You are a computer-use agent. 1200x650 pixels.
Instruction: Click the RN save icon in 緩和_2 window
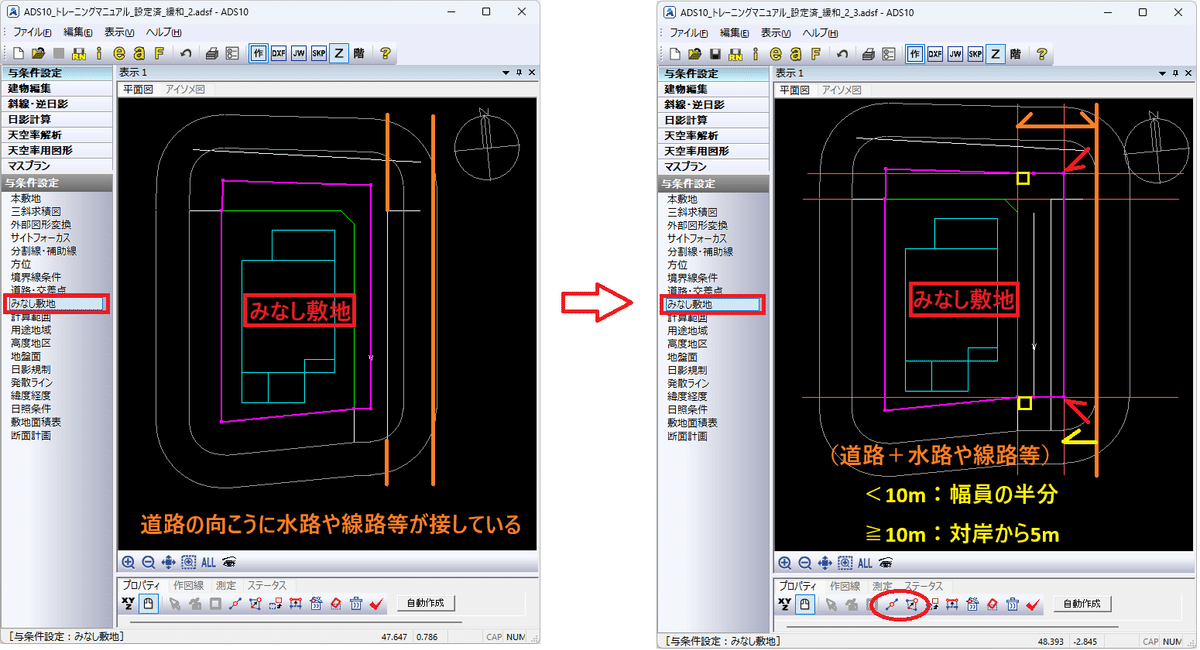[x=78, y=53]
